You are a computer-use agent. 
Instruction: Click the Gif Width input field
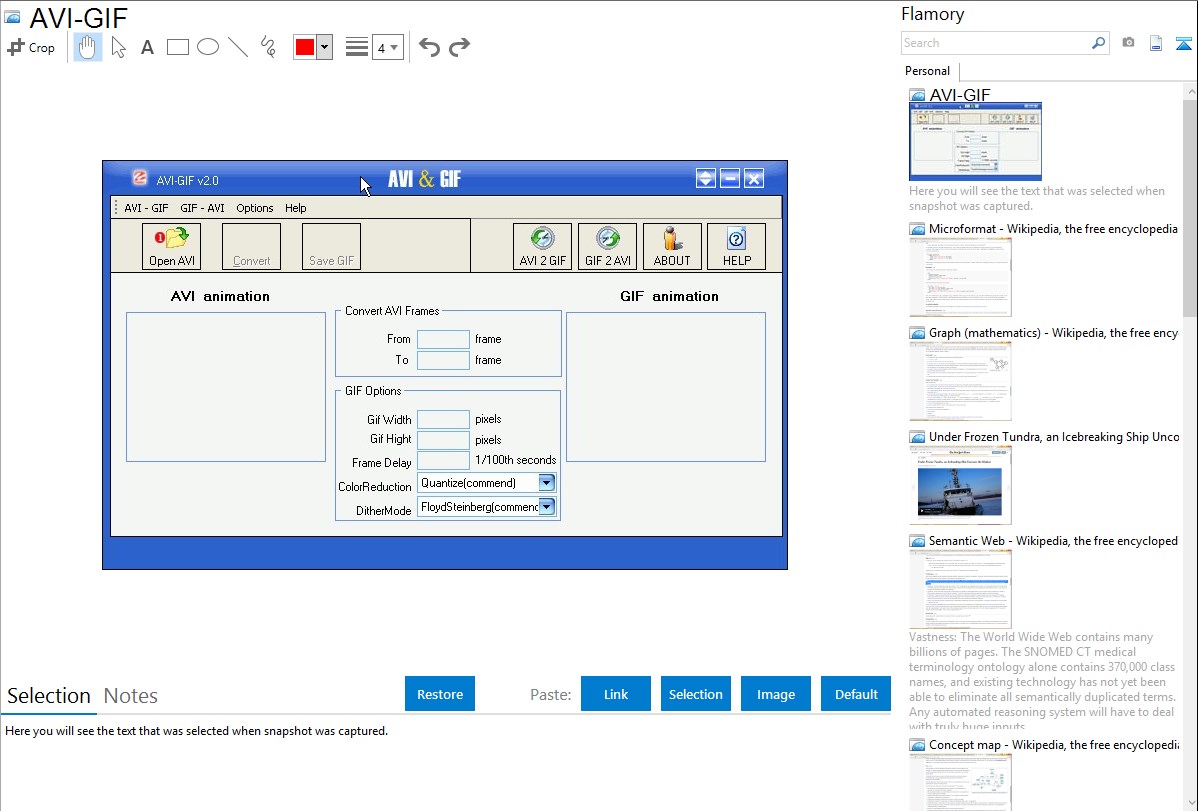click(x=443, y=419)
